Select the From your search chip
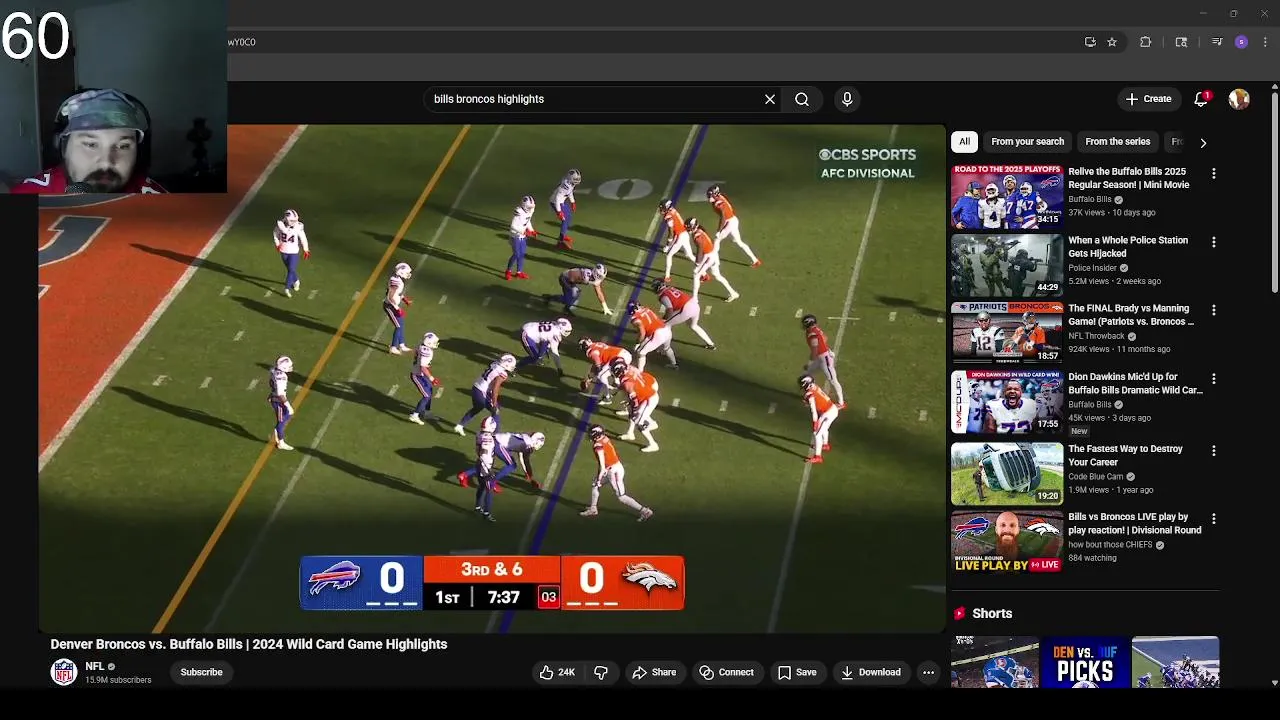This screenshot has width=1280, height=720. click(1027, 142)
